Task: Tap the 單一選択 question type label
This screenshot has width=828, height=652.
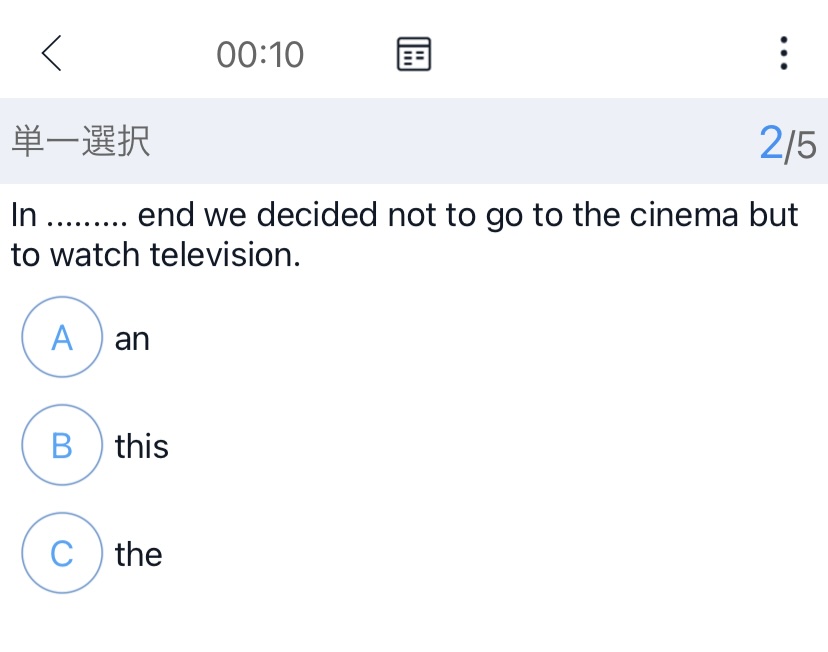Action: (80, 143)
